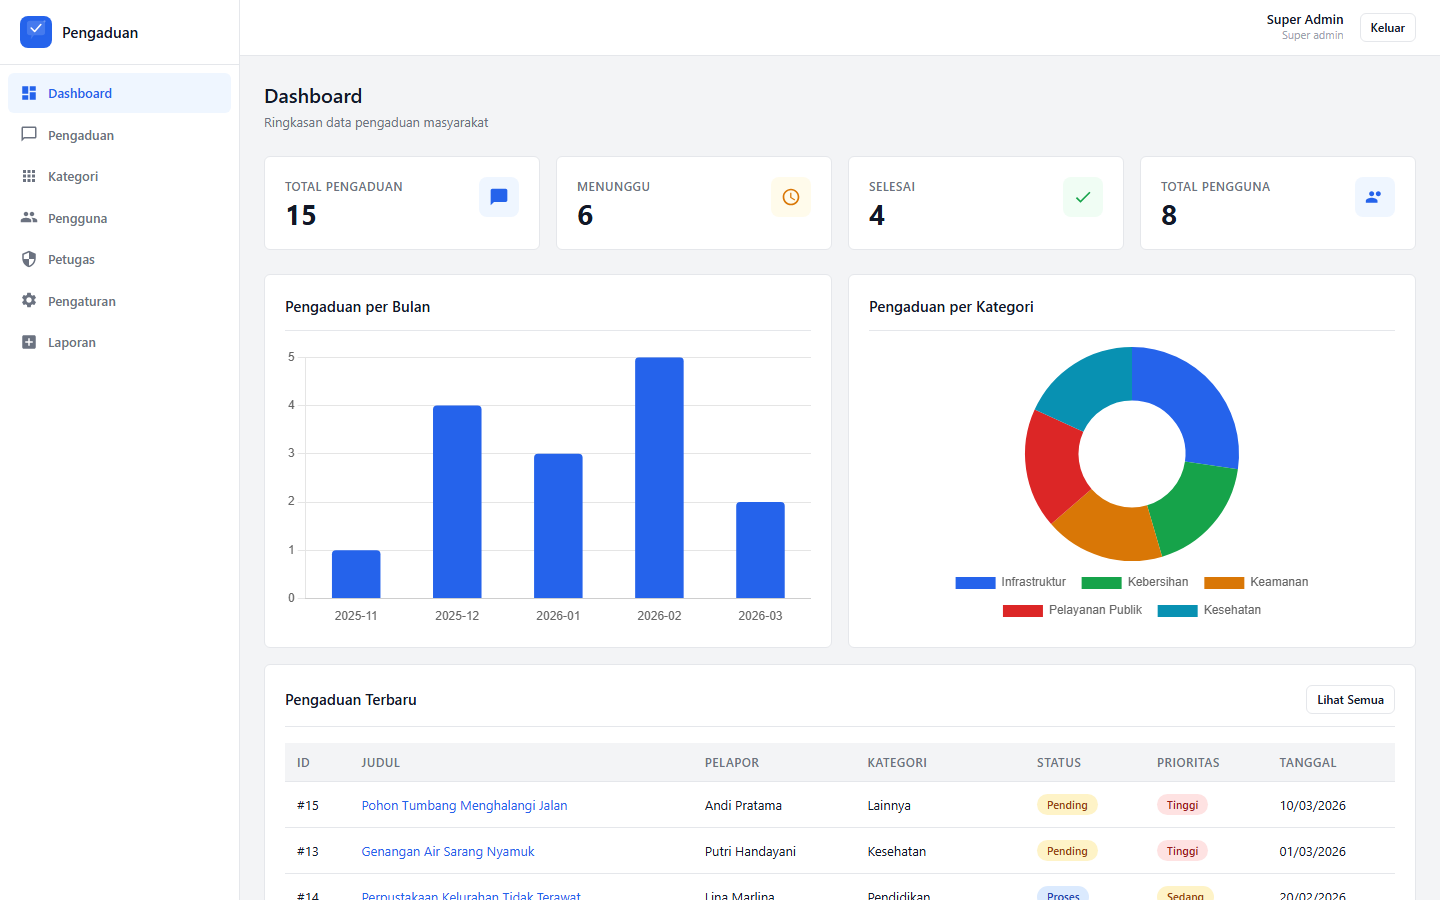Viewport: 1440px width, 900px height.
Task: Click the clock icon on the Menunggu card
Action: click(790, 197)
